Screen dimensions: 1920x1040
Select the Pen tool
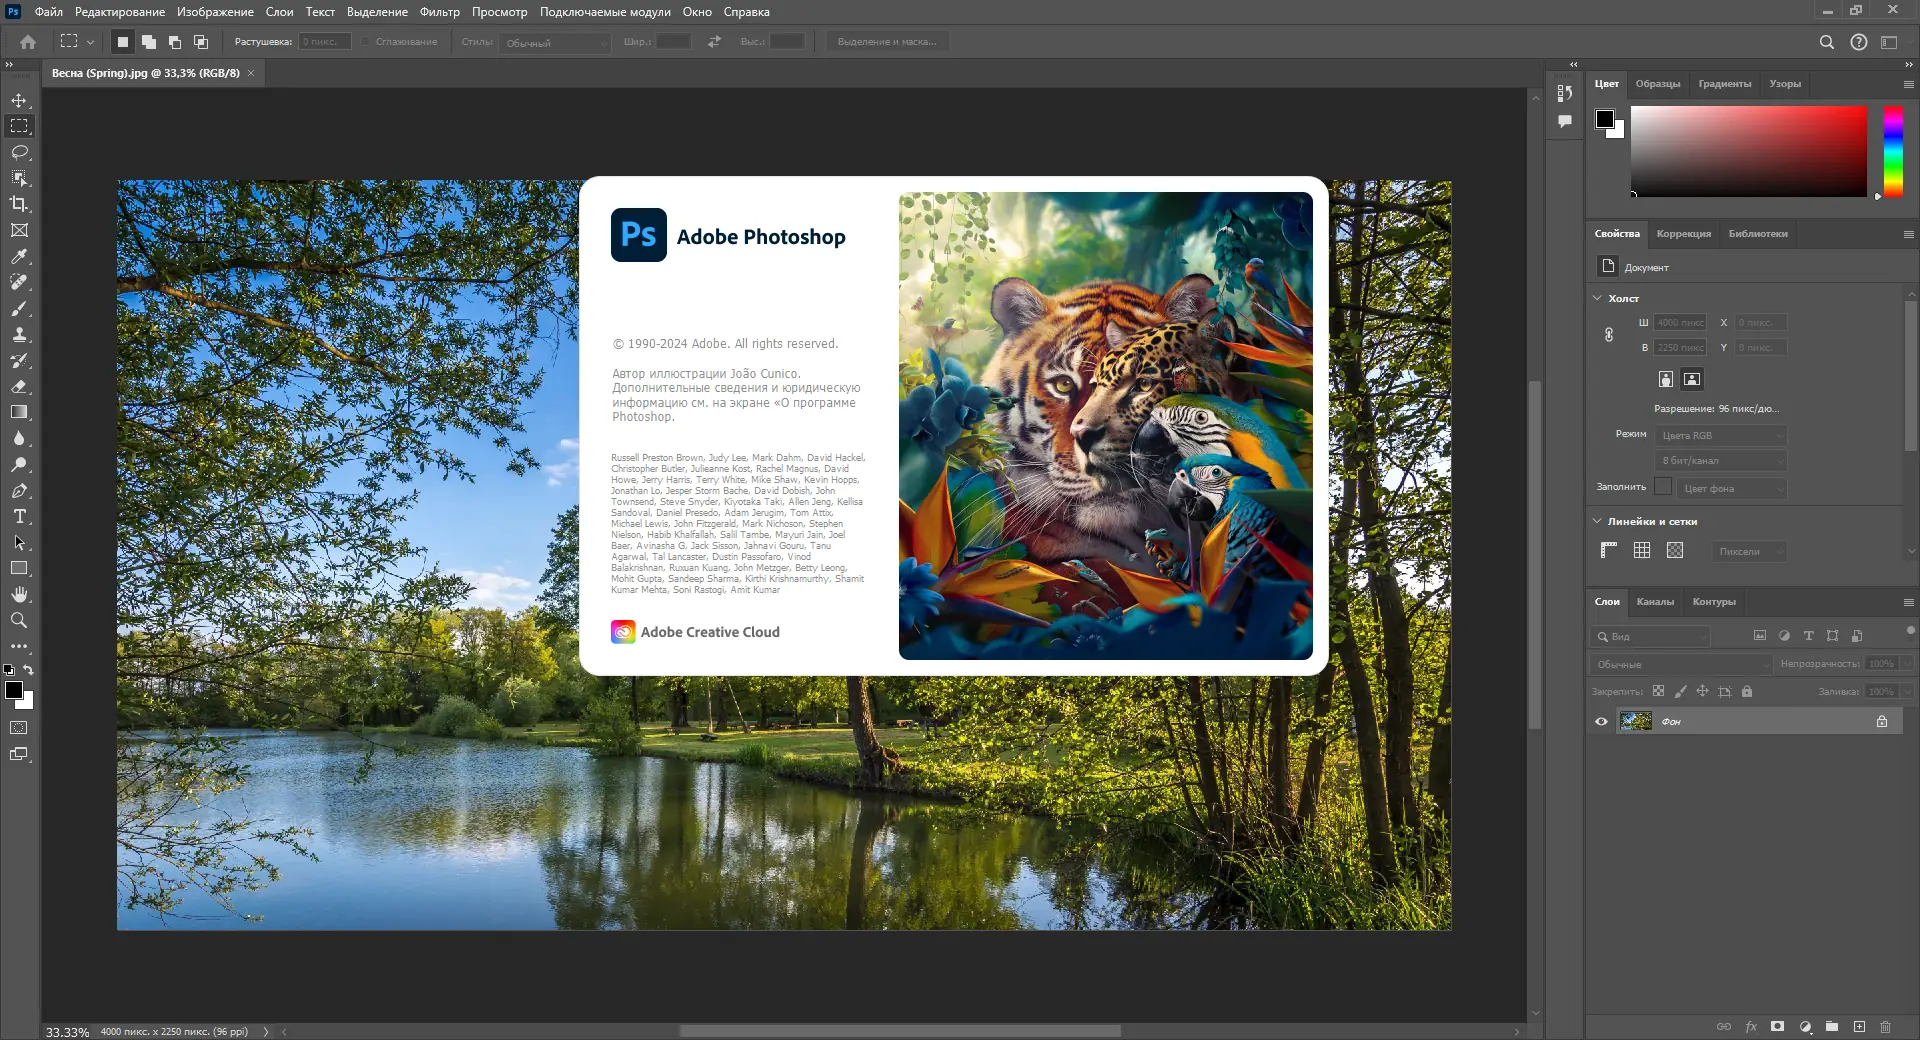tap(19, 491)
